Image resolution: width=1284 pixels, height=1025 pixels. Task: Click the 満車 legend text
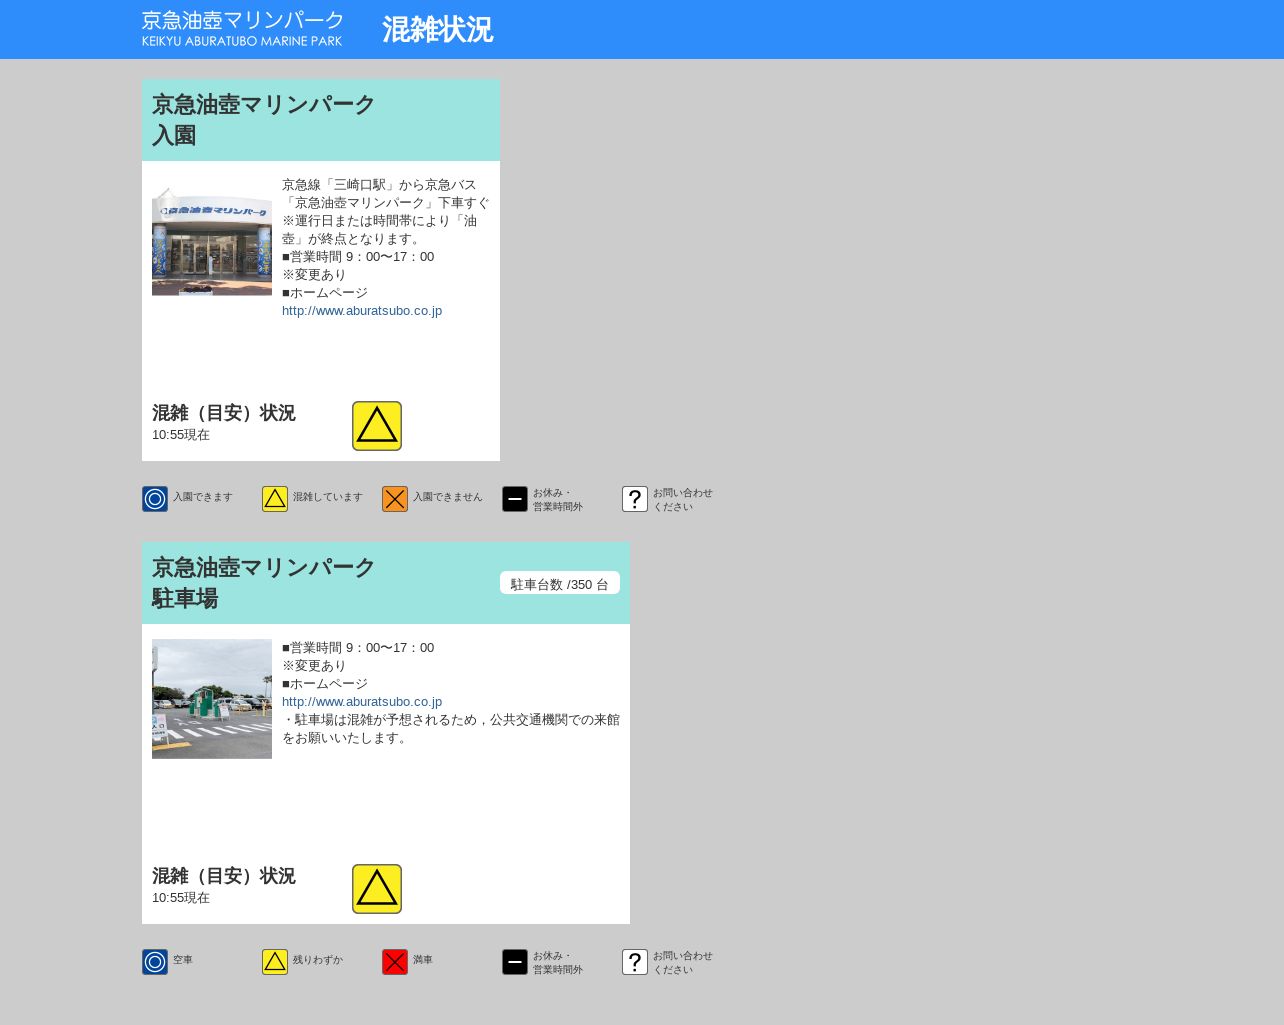(x=423, y=960)
